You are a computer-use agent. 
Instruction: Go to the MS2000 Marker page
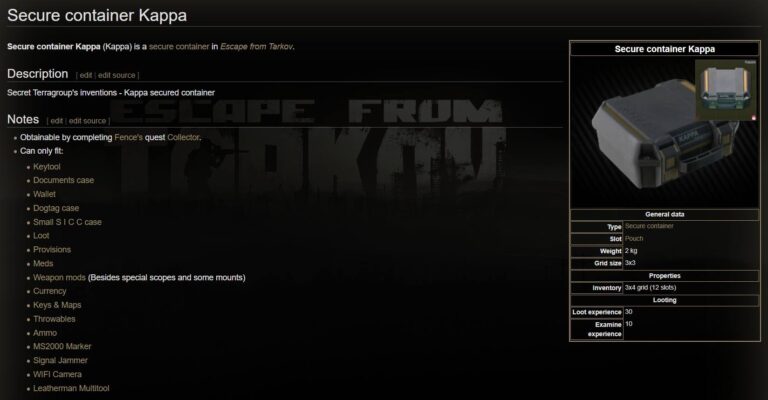click(x=62, y=347)
